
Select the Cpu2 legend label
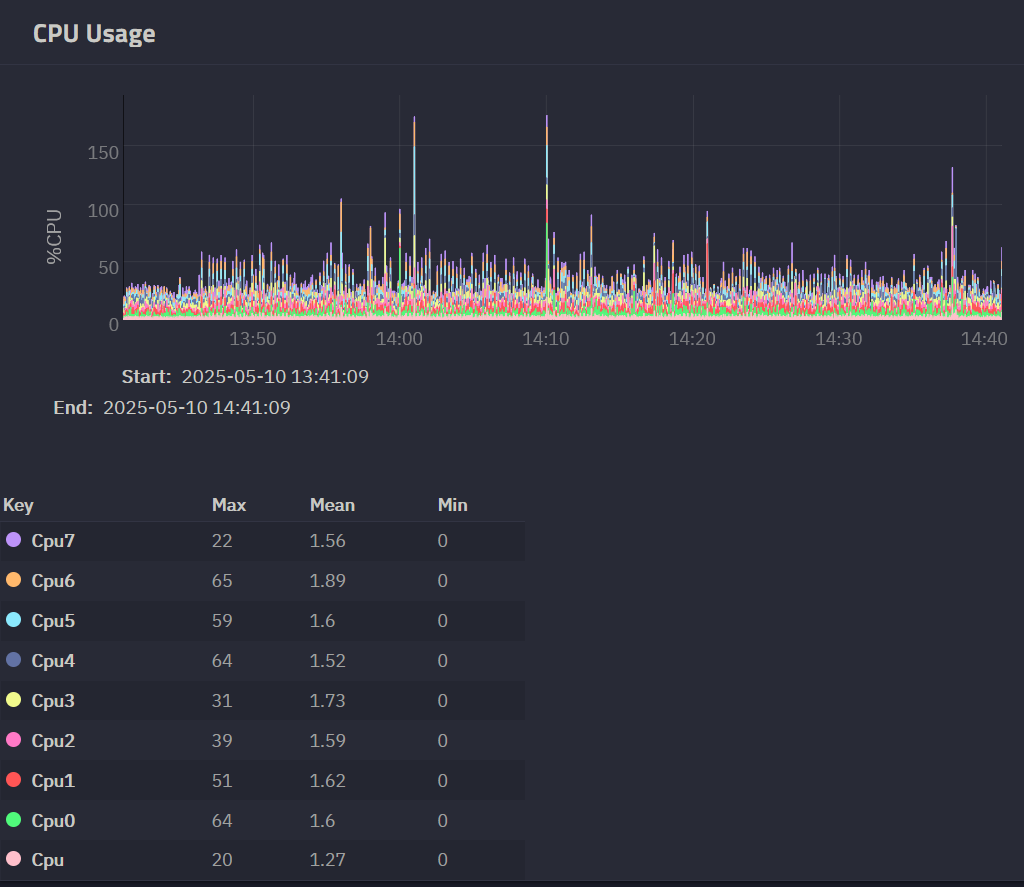coord(53,741)
